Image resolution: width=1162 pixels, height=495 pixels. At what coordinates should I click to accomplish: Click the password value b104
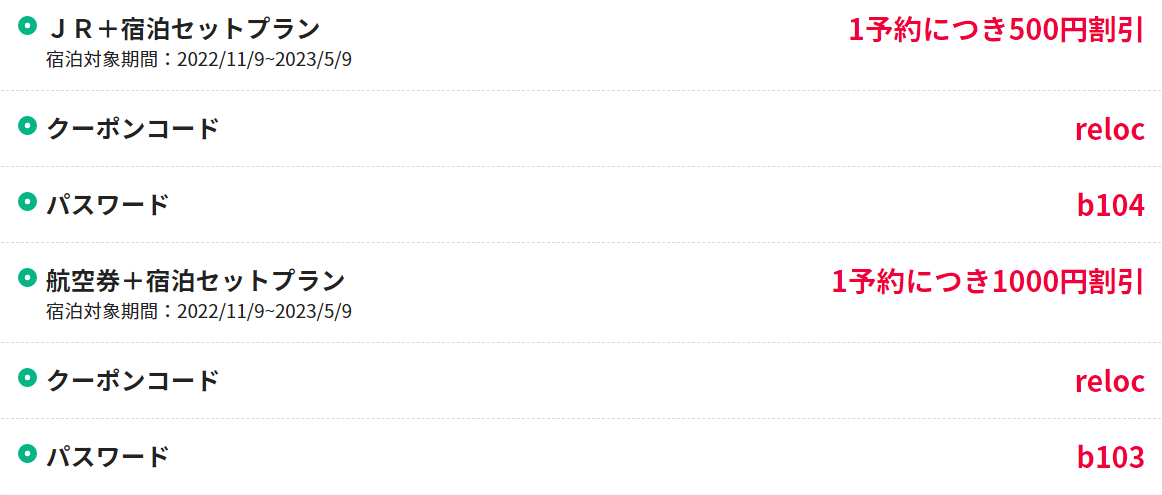tap(1111, 206)
